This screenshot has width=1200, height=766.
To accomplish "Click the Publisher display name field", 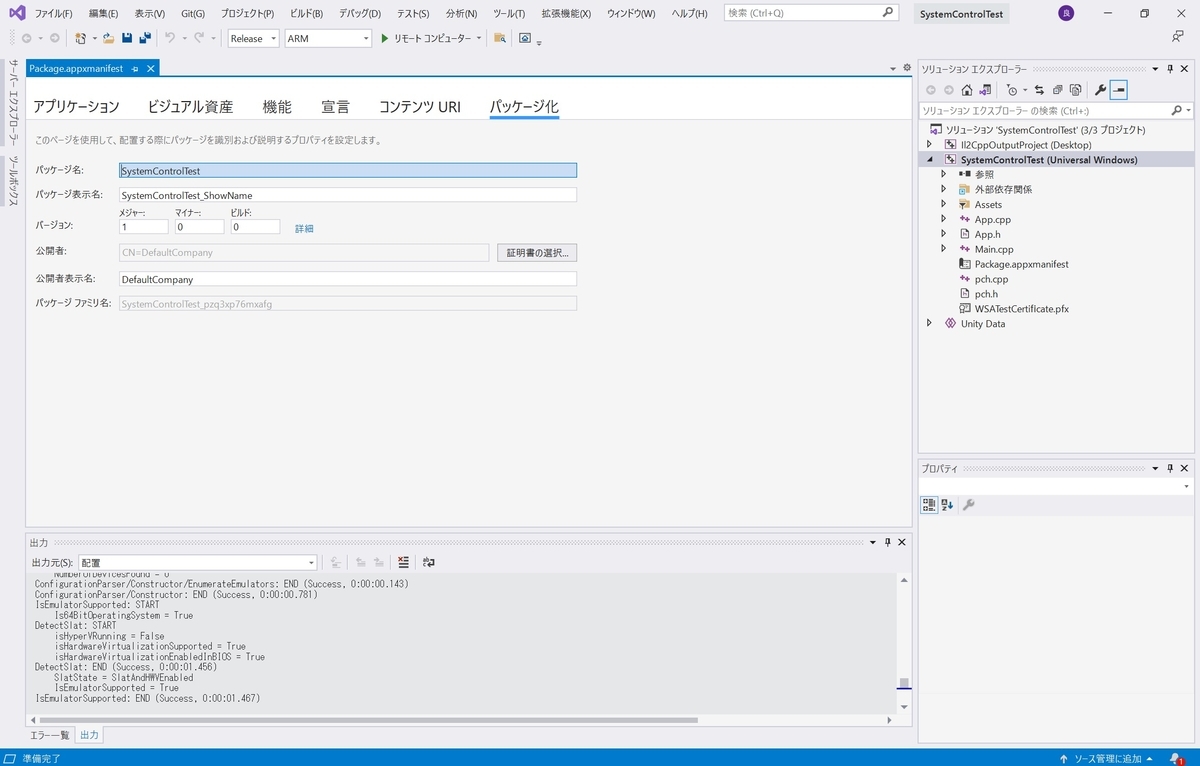I will point(348,279).
